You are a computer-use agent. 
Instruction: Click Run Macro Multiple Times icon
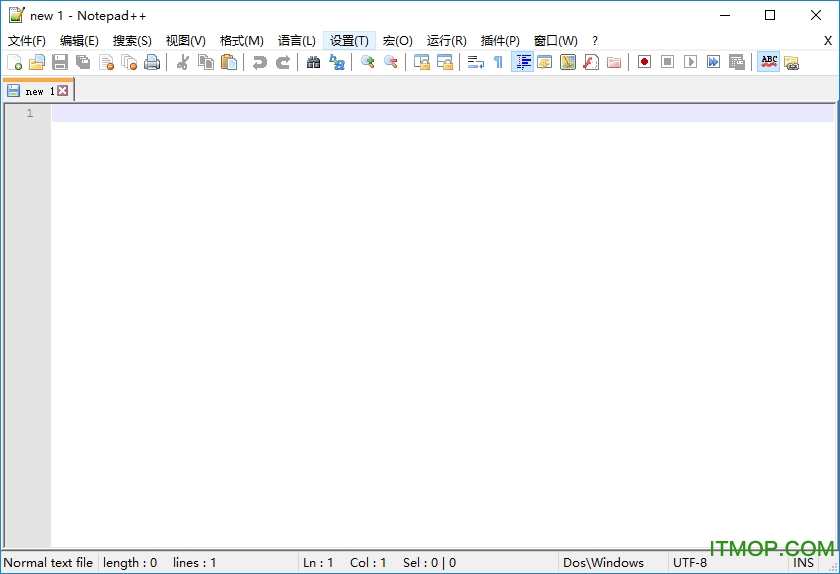(x=714, y=62)
